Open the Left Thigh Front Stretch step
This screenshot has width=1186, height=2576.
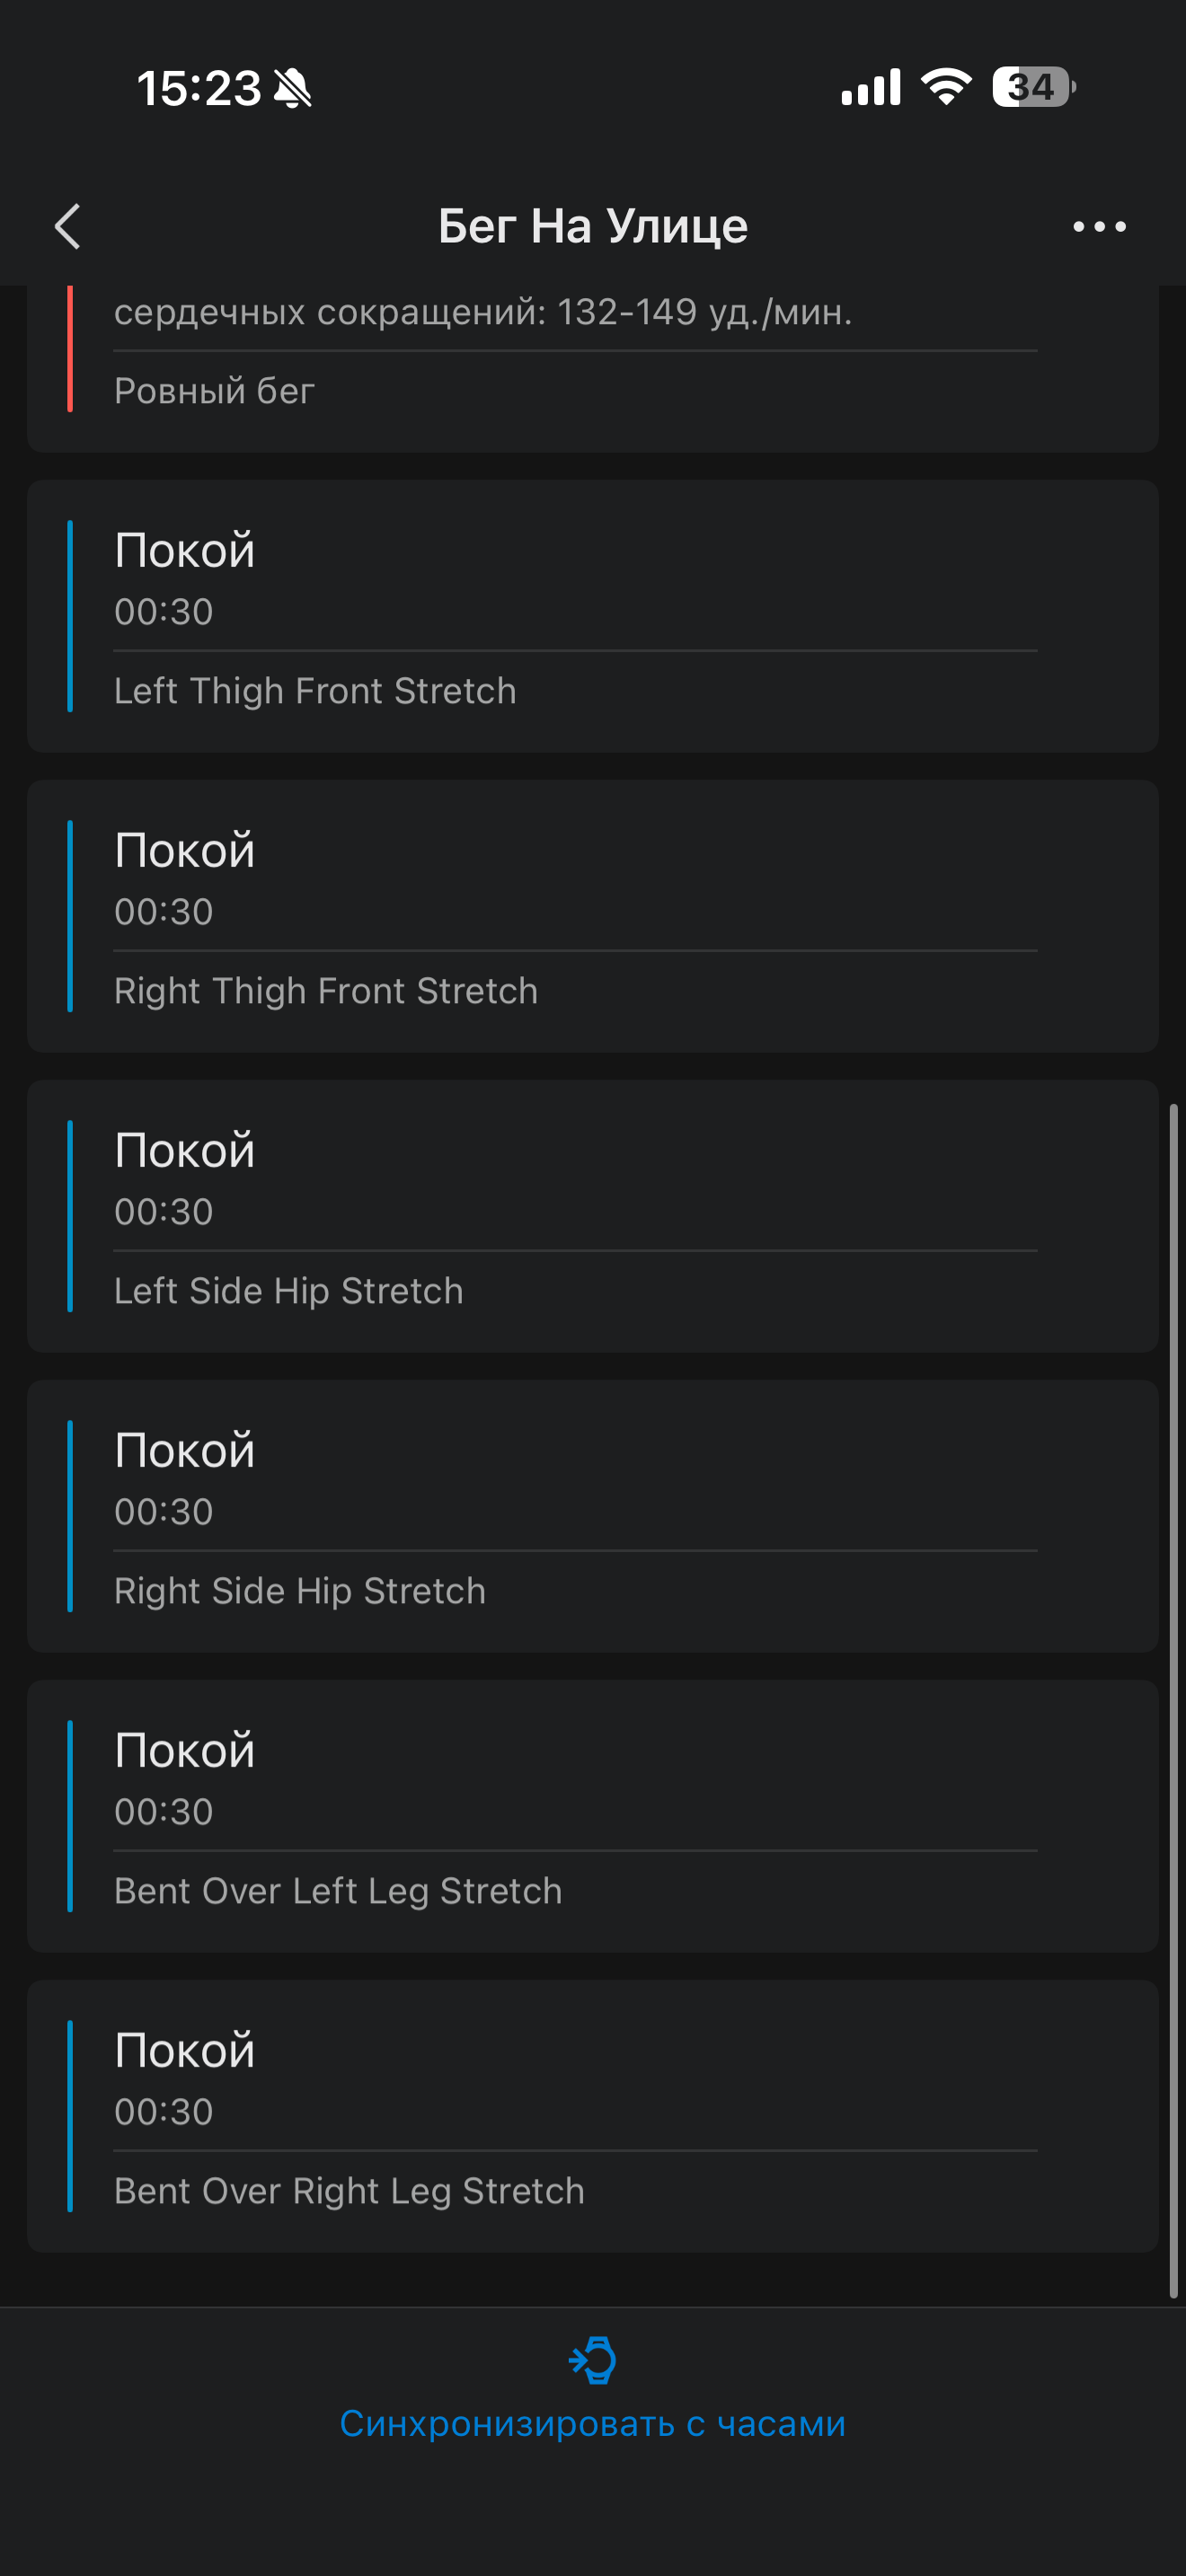[592, 616]
